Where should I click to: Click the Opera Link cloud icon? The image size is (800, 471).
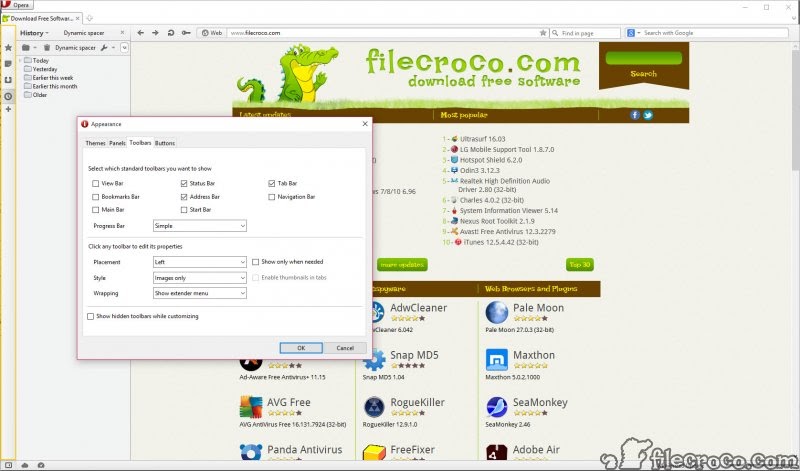coord(24,465)
